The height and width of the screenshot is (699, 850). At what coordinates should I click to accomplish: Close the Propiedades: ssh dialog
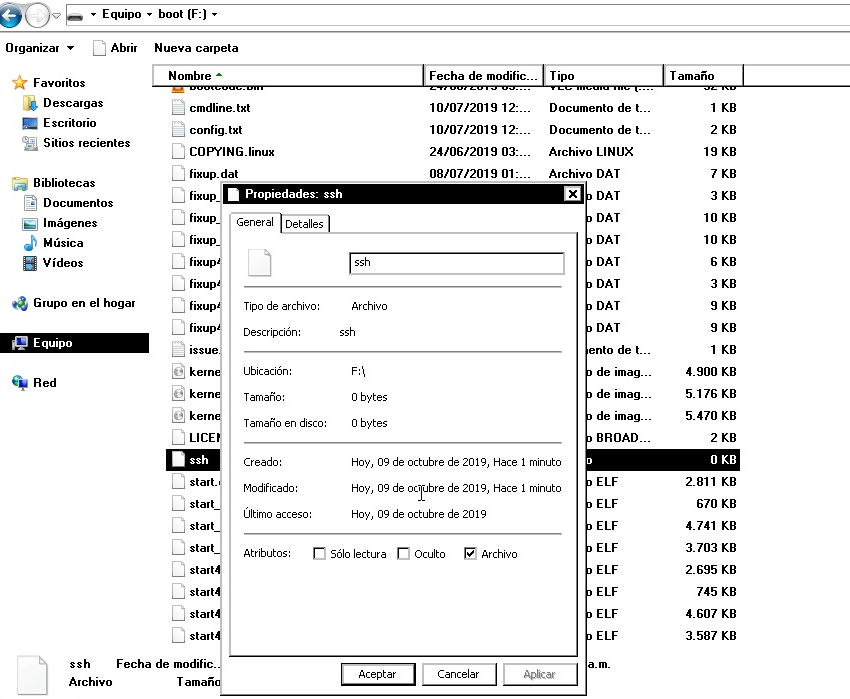572,194
